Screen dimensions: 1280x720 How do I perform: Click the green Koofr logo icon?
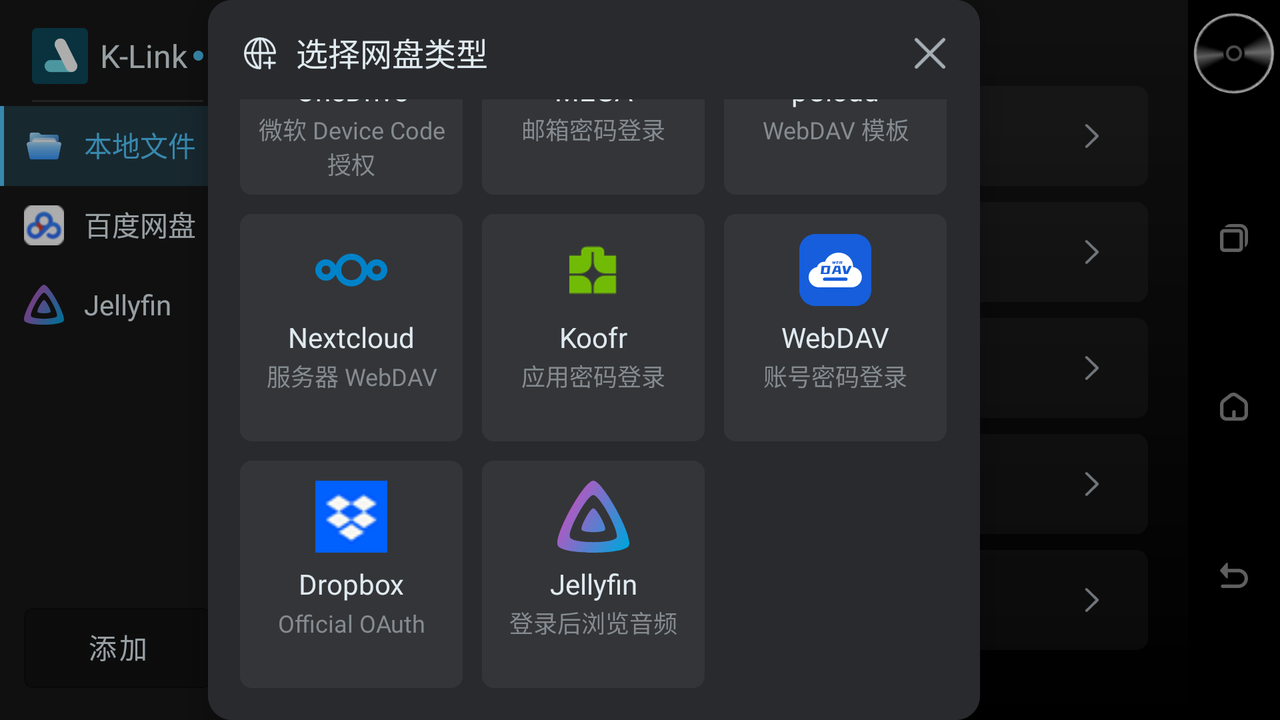tap(593, 270)
